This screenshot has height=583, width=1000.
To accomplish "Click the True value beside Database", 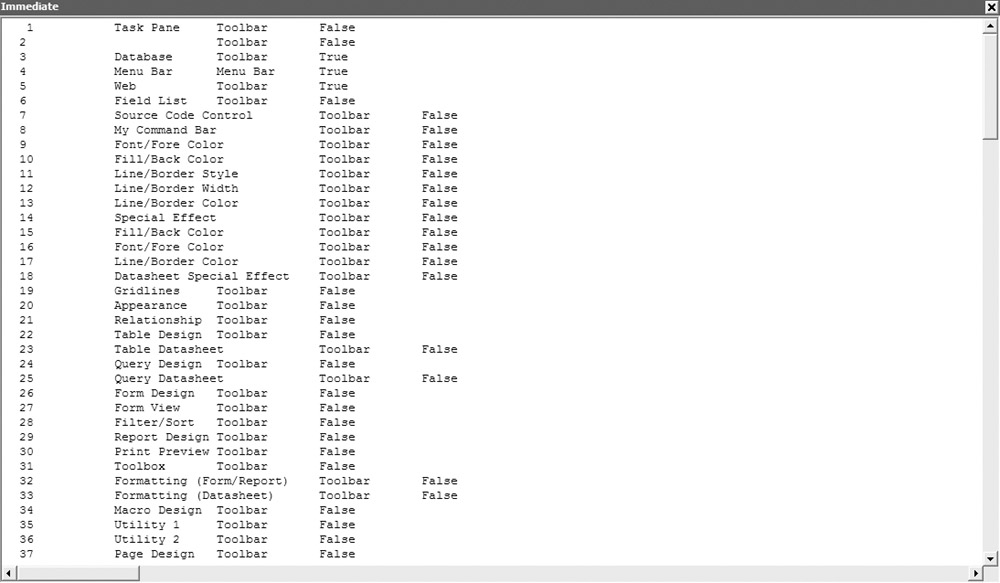I will [333, 57].
